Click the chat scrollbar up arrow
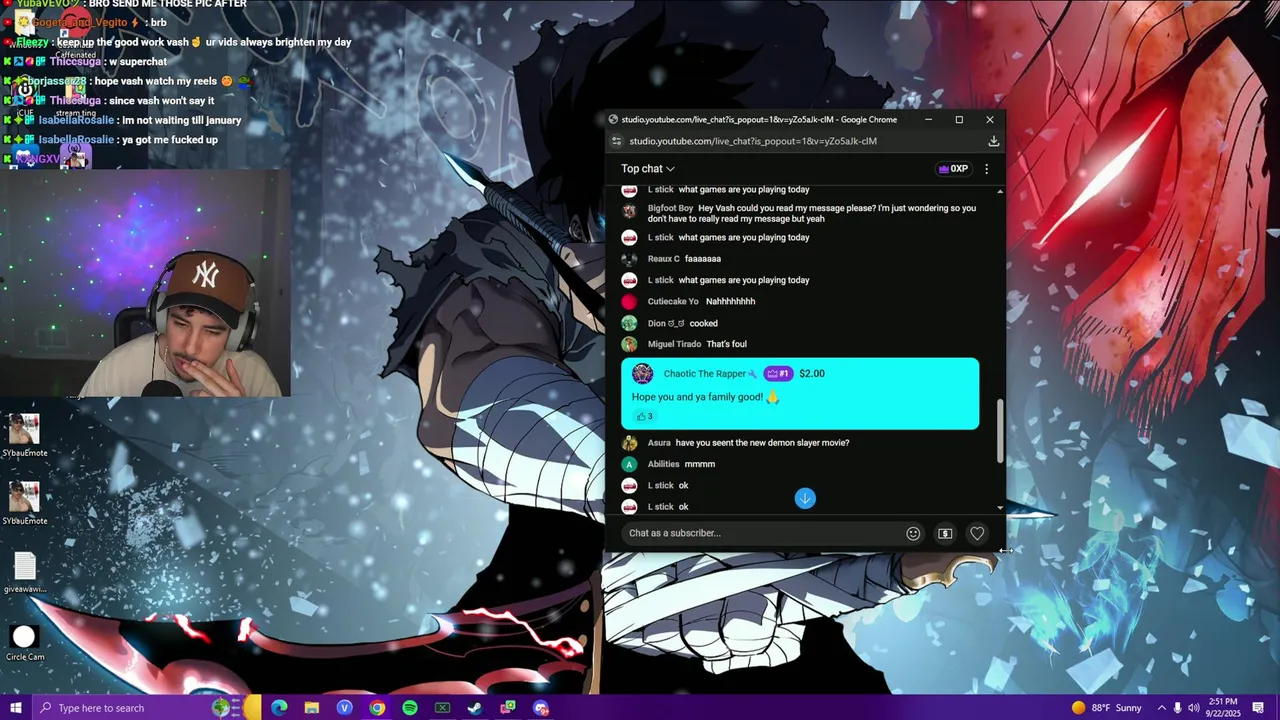The height and width of the screenshot is (720, 1280). pos(1000,190)
